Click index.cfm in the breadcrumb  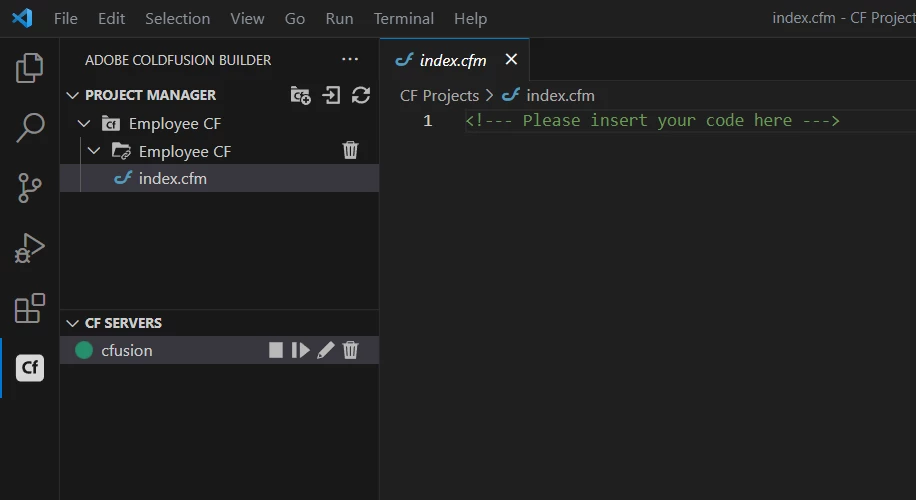pos(560,95)
